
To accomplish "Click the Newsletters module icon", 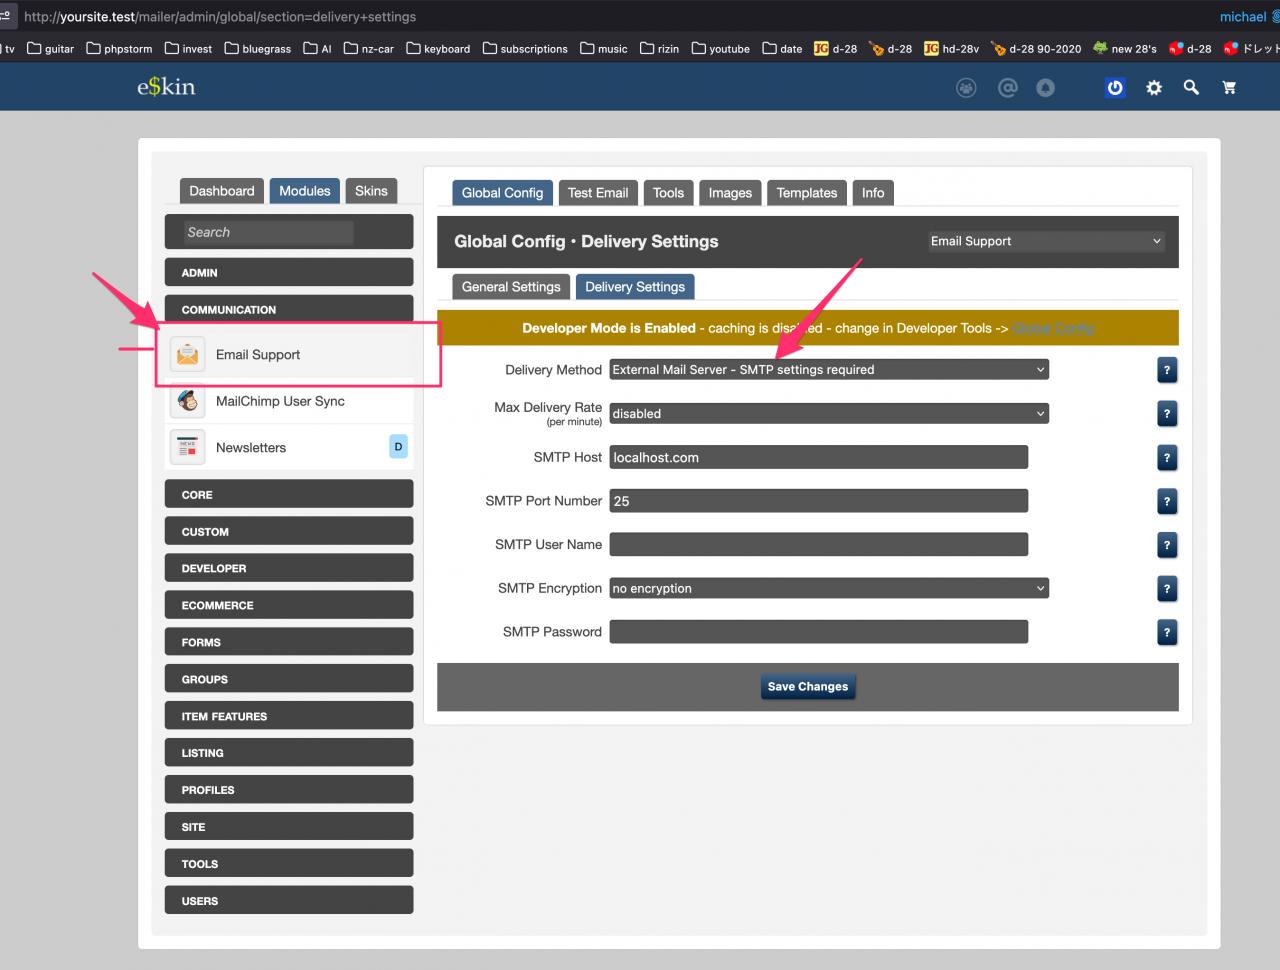I will pos(187,448).
